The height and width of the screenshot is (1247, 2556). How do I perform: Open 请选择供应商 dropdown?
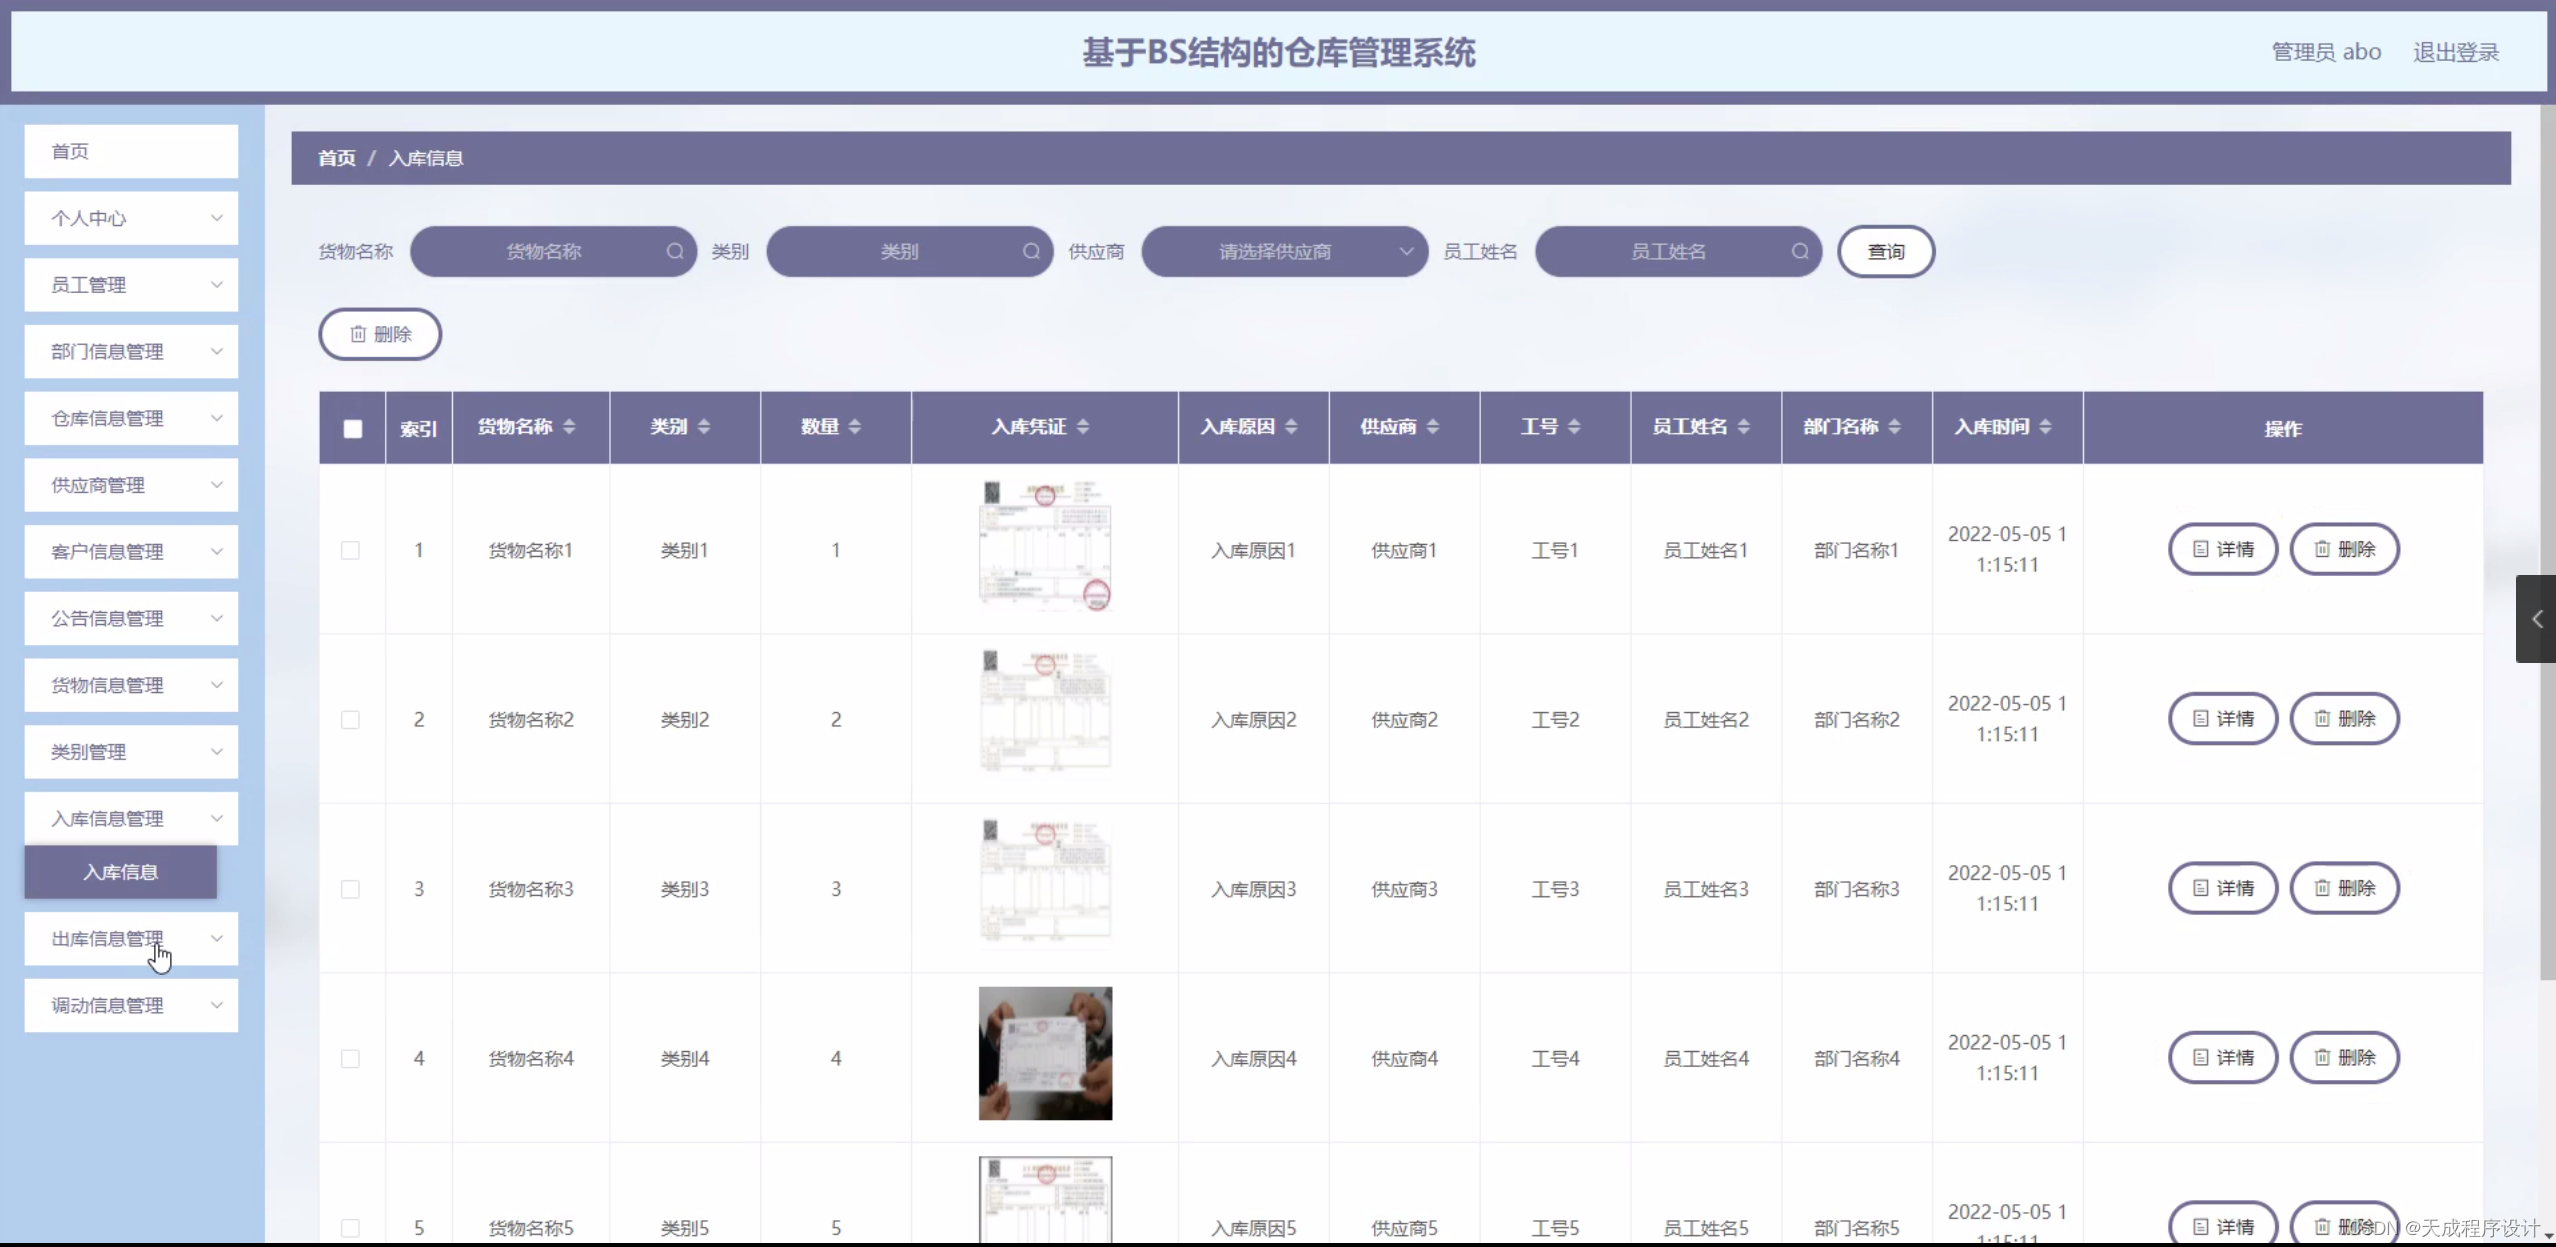pos(1284,251)
